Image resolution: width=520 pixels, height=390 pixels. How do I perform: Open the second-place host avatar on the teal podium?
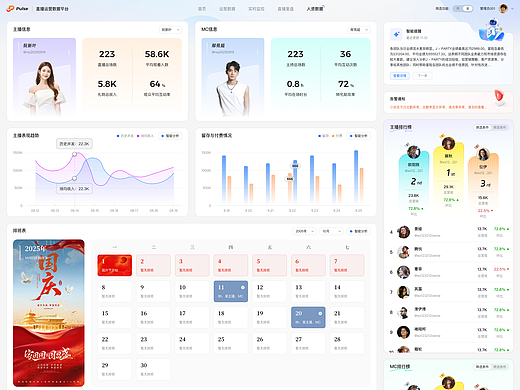(414, 152)
